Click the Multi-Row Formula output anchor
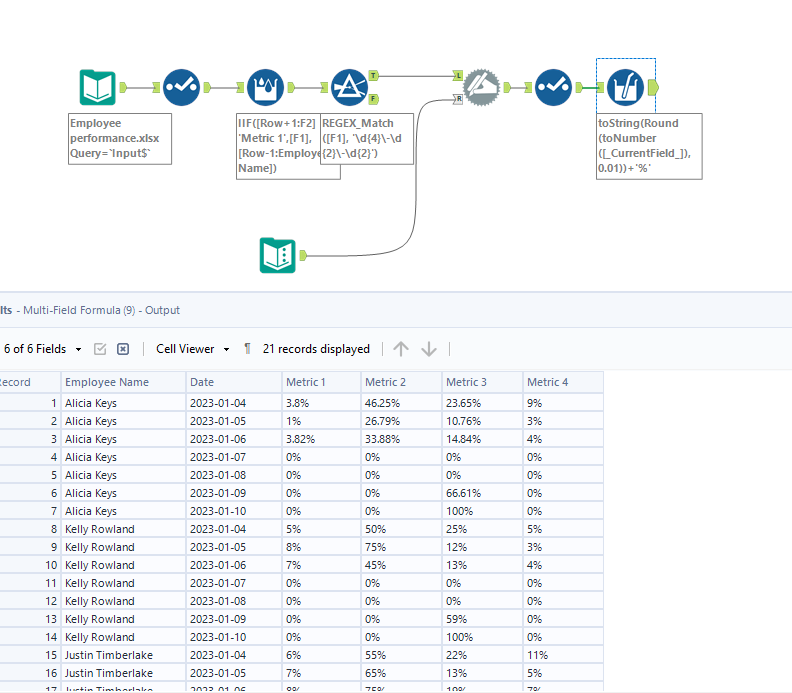The width and height of the screenshot is (792, 693). [291, 87]
